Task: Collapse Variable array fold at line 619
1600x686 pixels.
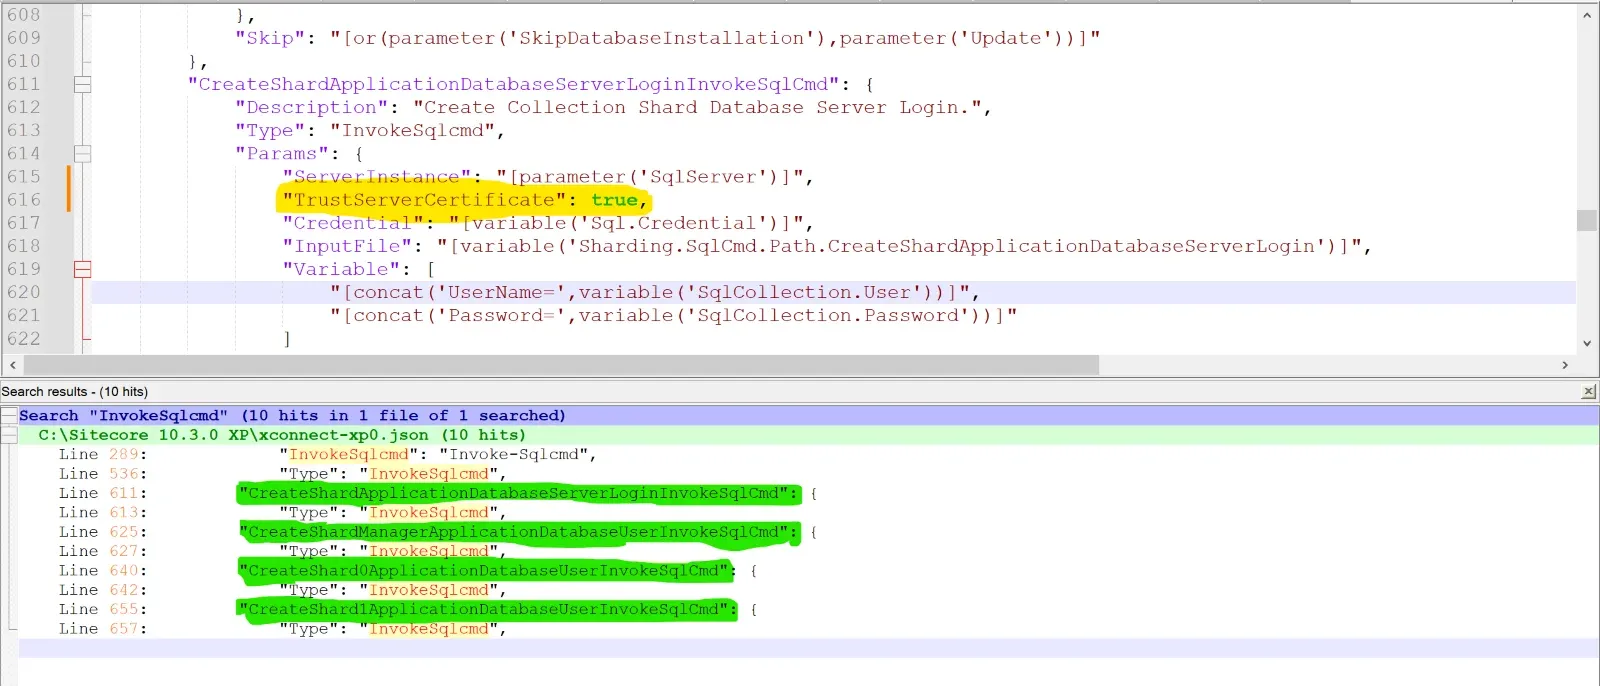Action: point(83,269)
